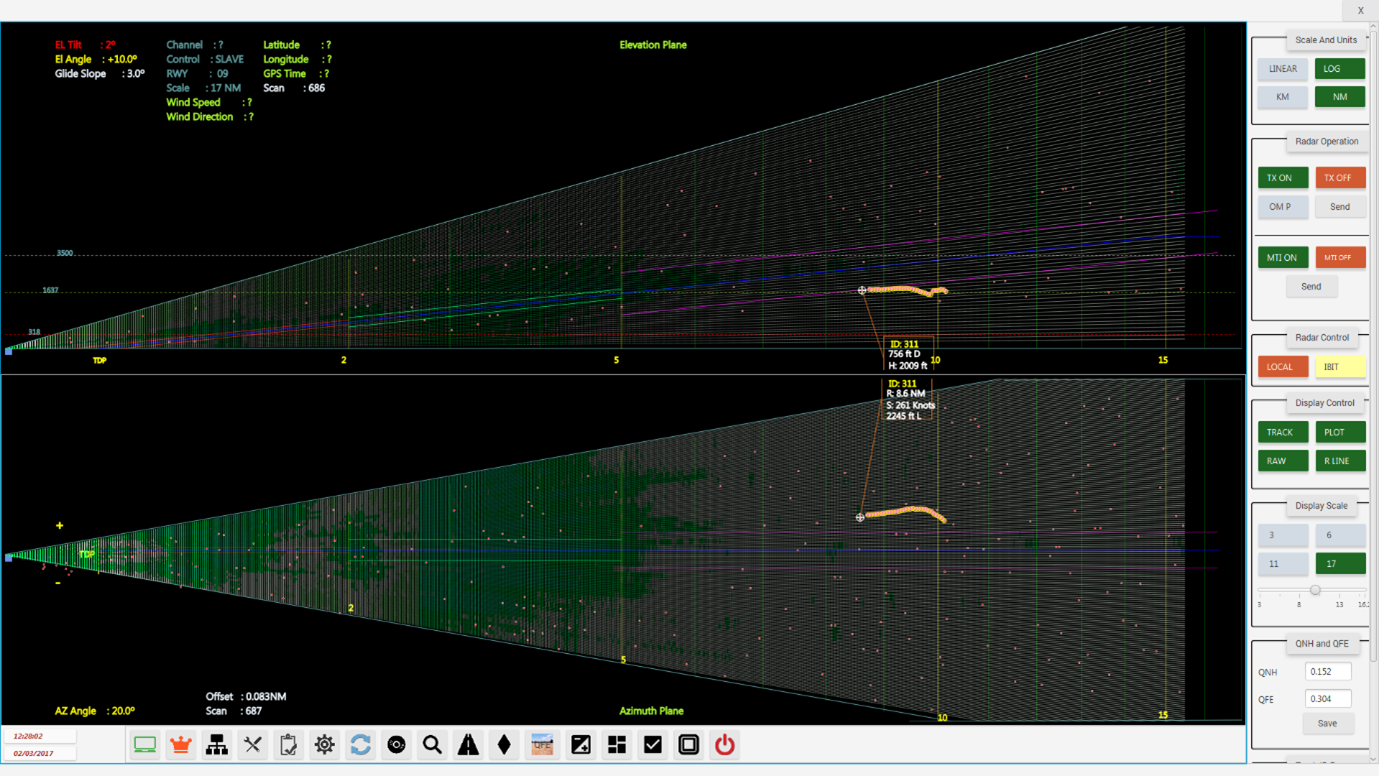Click the diamond symbol icon
Screen dimensions: 1379x776
pos(504,745)
